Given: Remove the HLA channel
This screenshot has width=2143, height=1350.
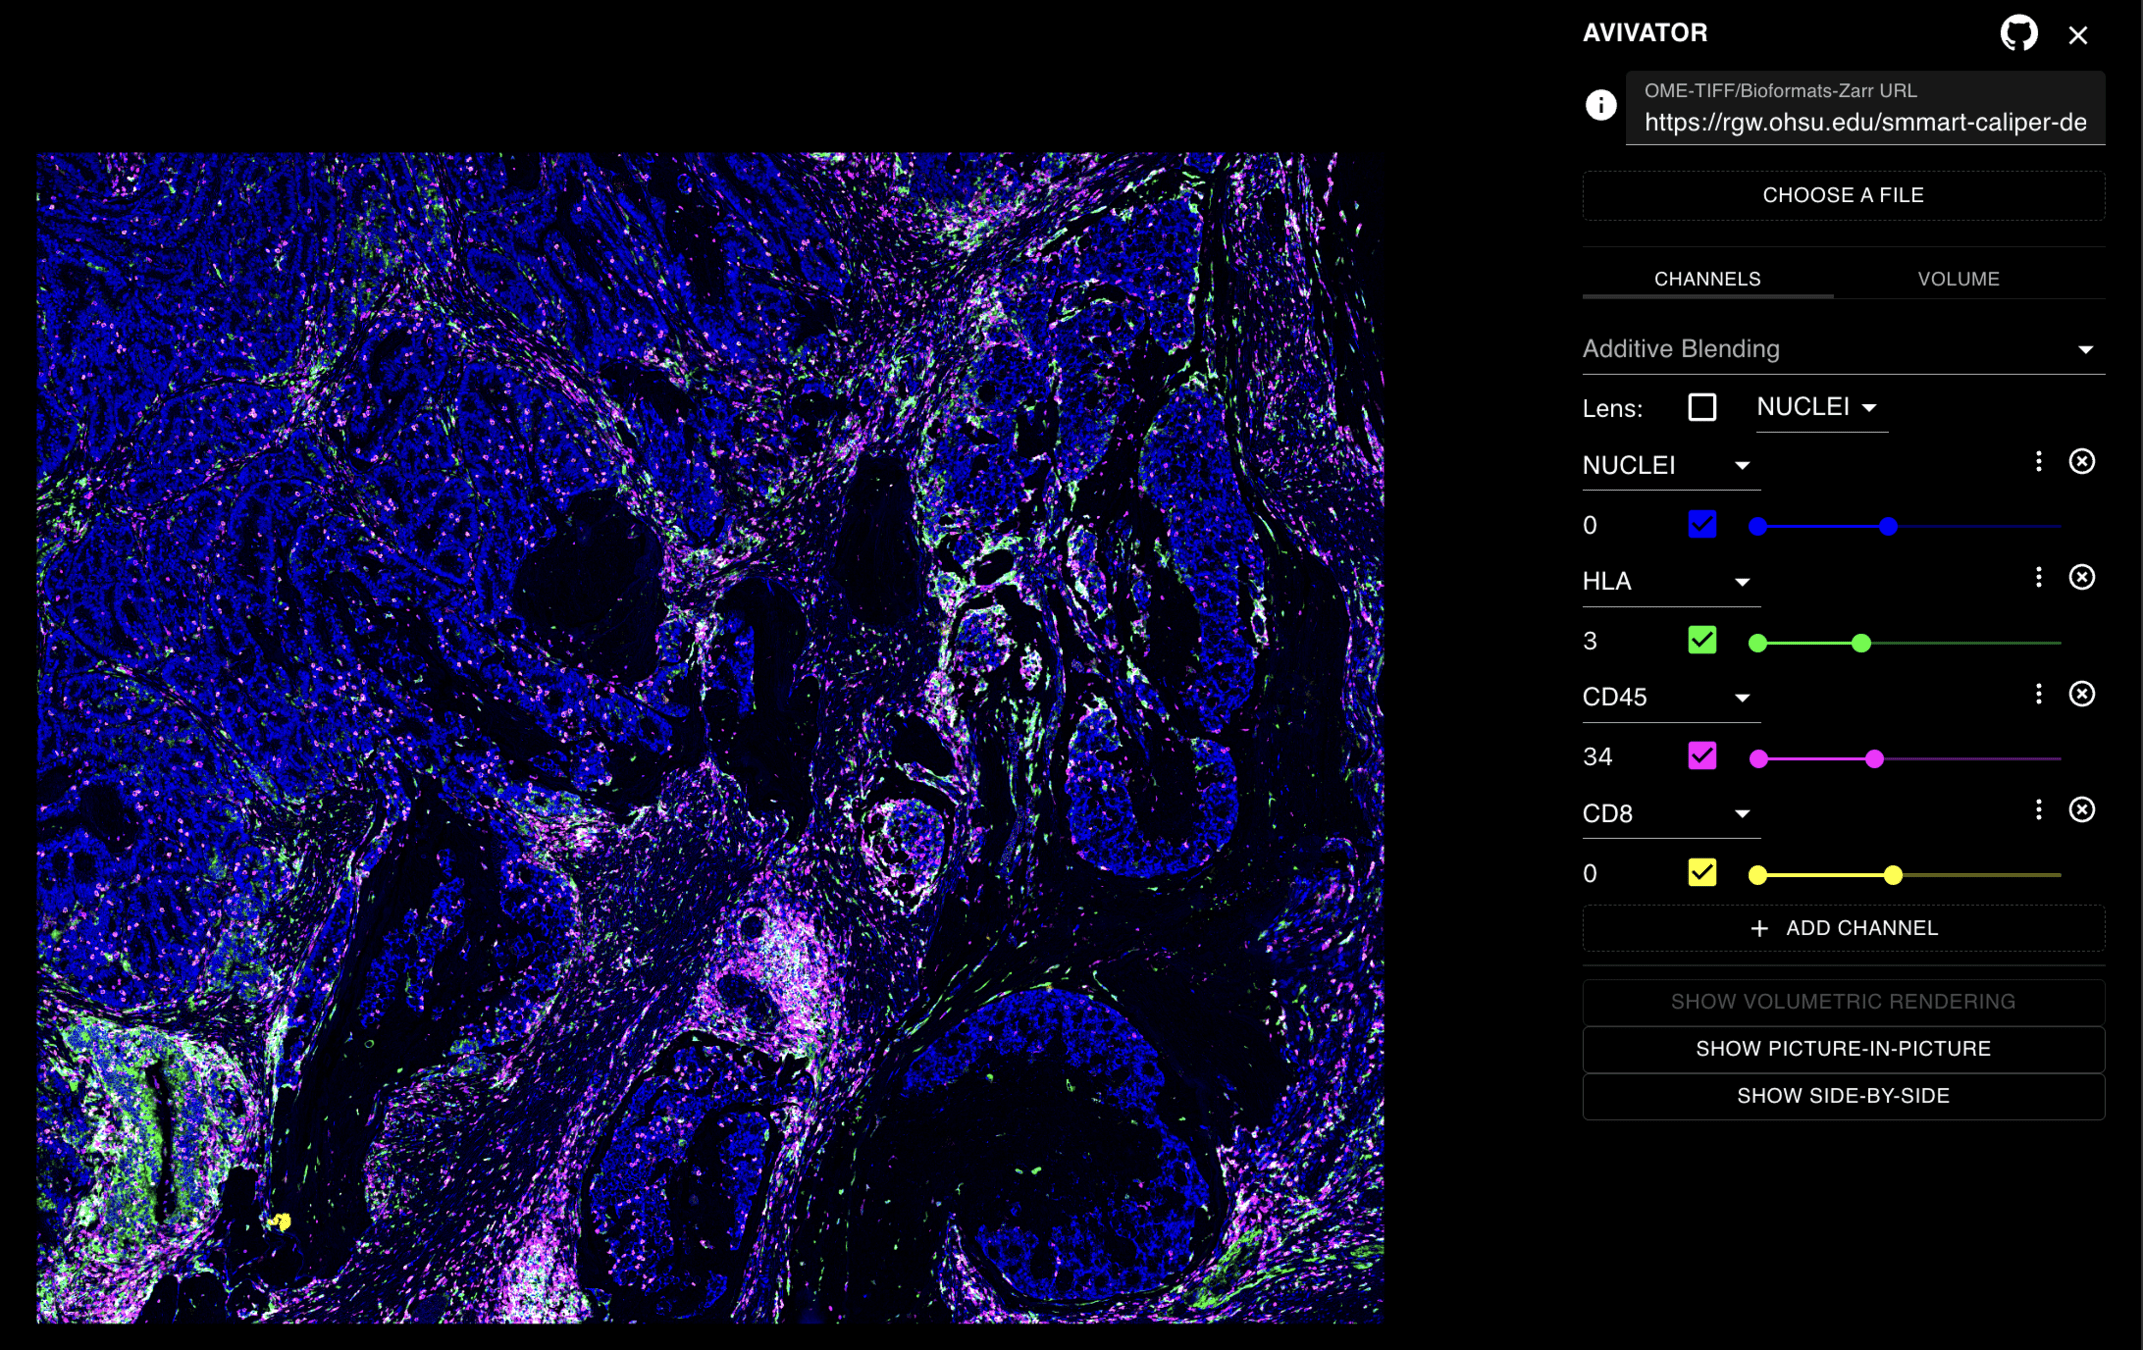Looking at the screenshot, I should pos(2081,577).
